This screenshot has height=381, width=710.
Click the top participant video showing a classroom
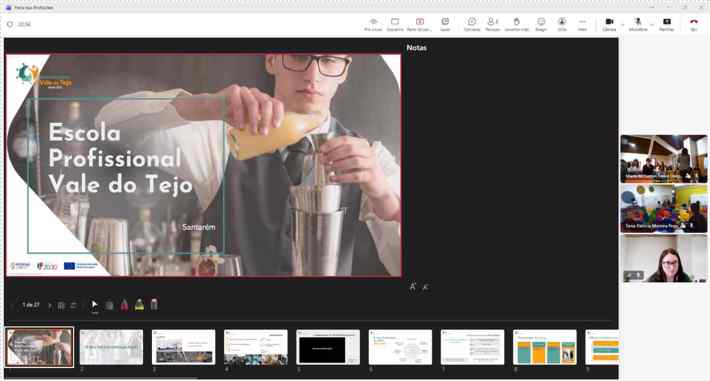663,159
